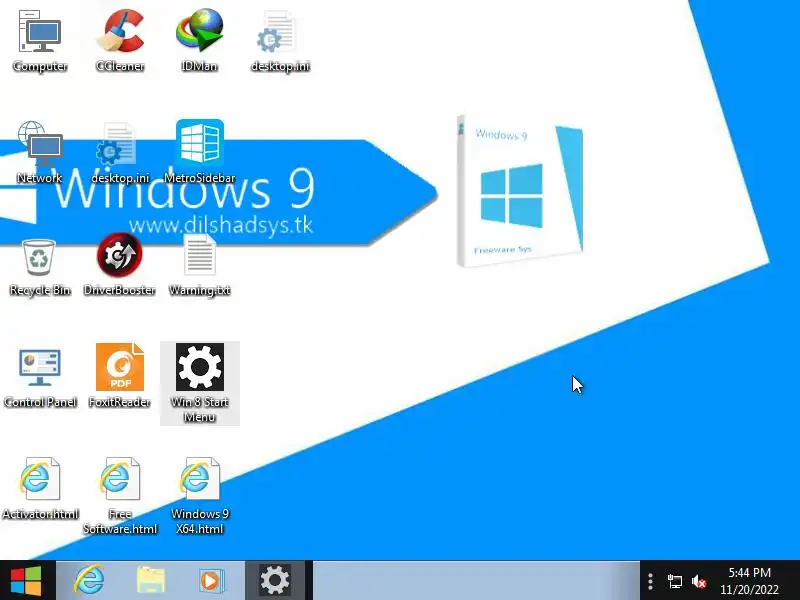The width and height of the screenshot is (800, 600).
Task: Launch CCleaner from the desktop
Action: pyautogui.click(x=120, y=41)
